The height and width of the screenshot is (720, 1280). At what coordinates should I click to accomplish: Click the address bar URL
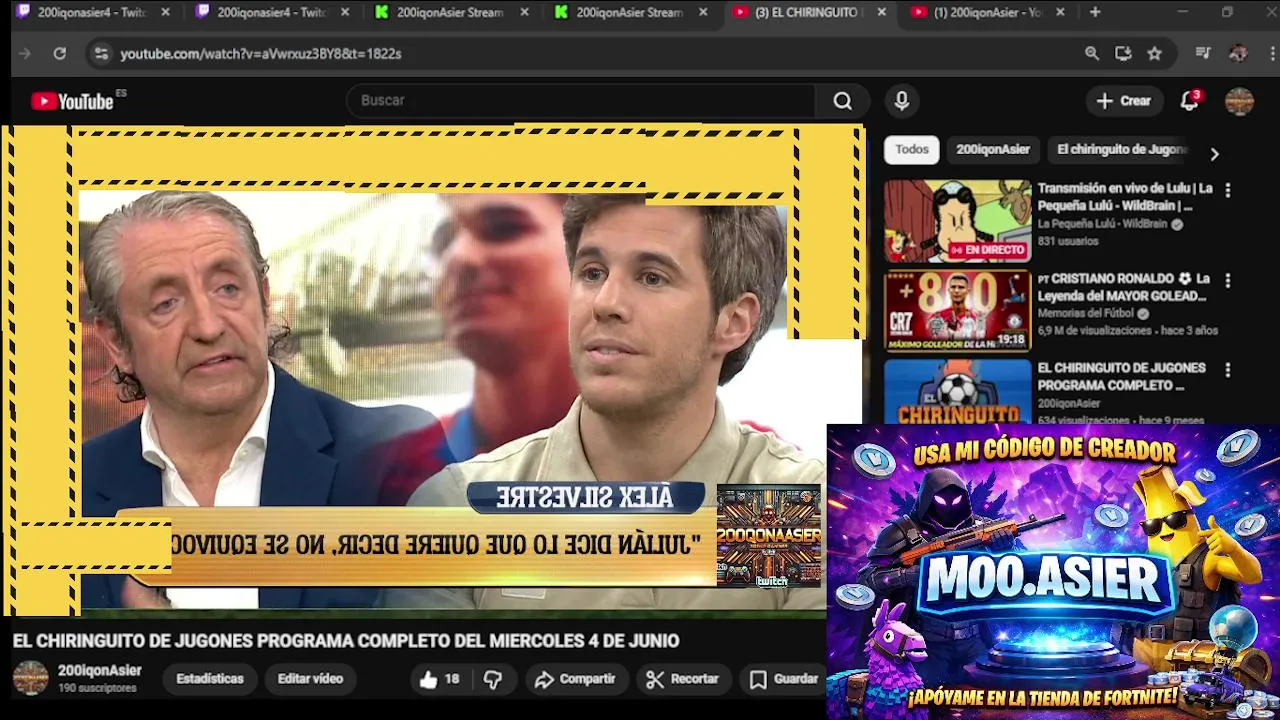point(261,53)
